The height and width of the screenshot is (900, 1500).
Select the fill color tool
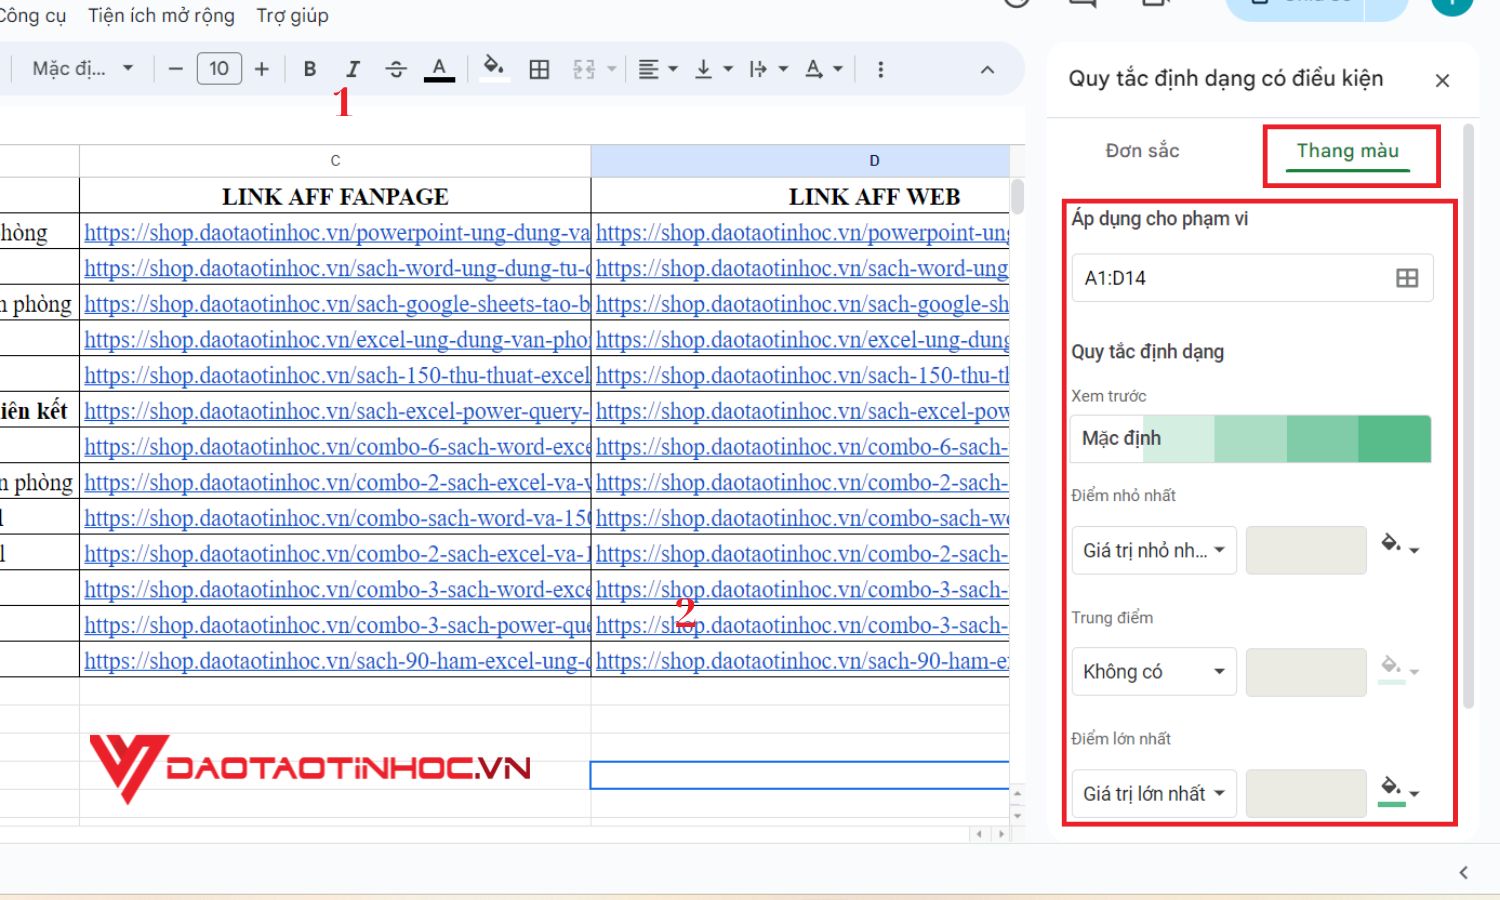tap(492, 68)
